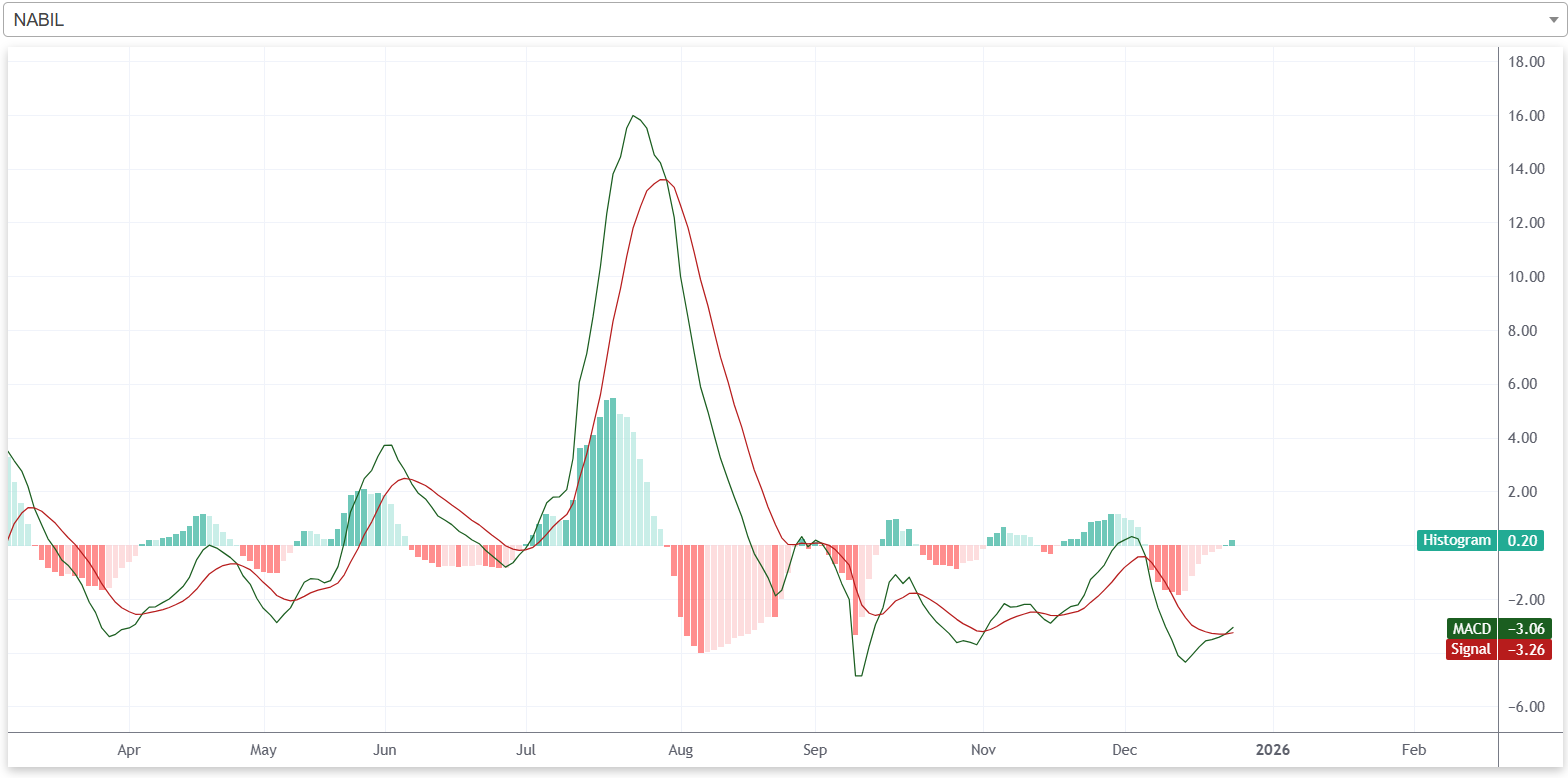Click the green Histogram legend label
This screenshot has width=1568, height=778.
(x=1456, y=540)
